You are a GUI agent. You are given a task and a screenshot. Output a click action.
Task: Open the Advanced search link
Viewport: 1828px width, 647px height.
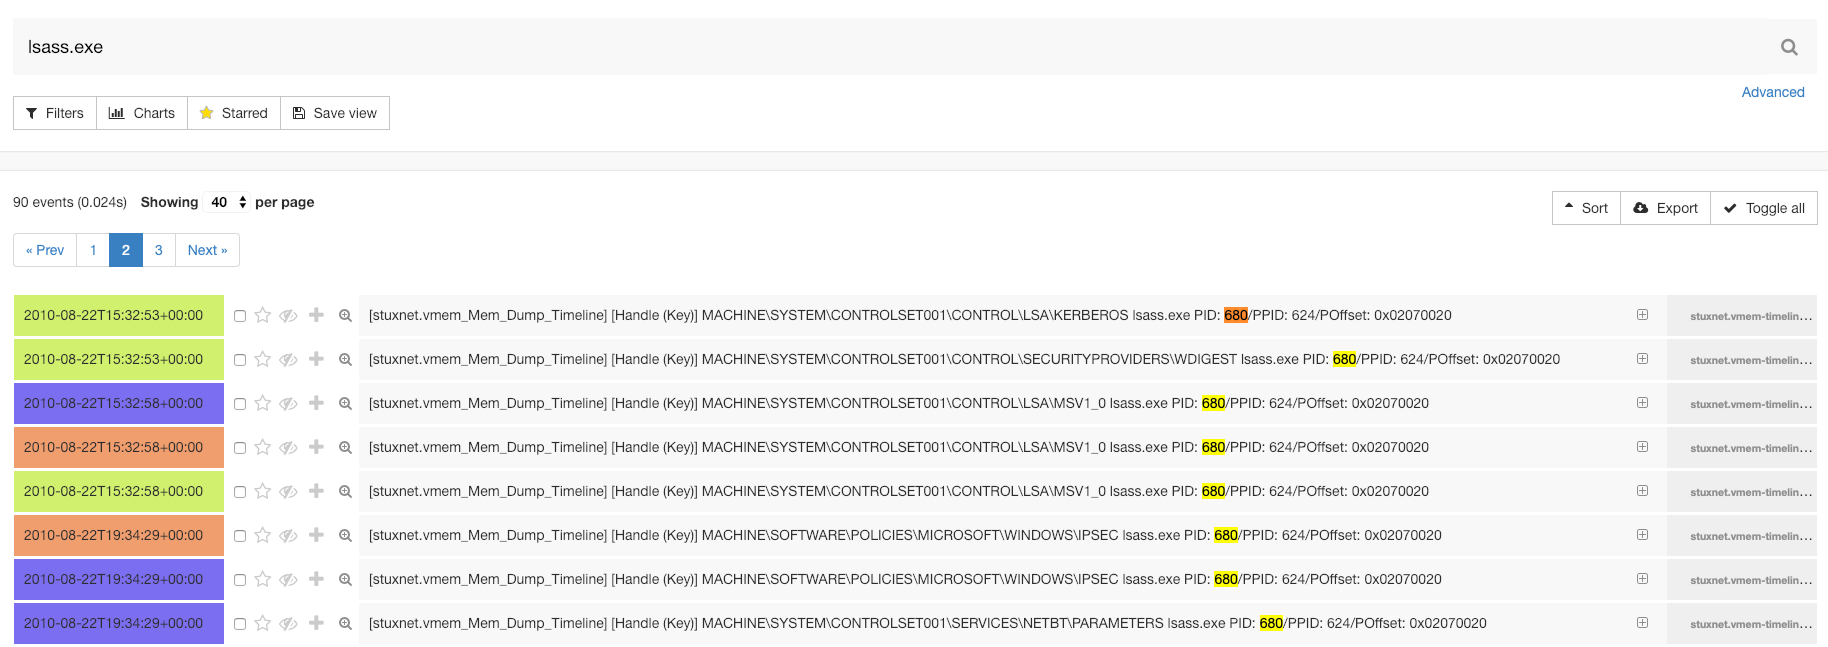(1772, 92)
